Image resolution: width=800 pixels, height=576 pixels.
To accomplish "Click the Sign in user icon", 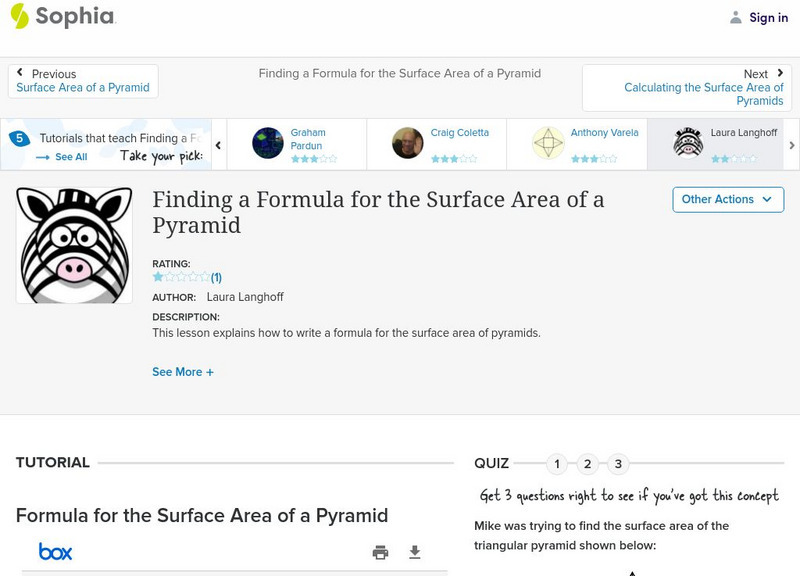I will [736, 17].
